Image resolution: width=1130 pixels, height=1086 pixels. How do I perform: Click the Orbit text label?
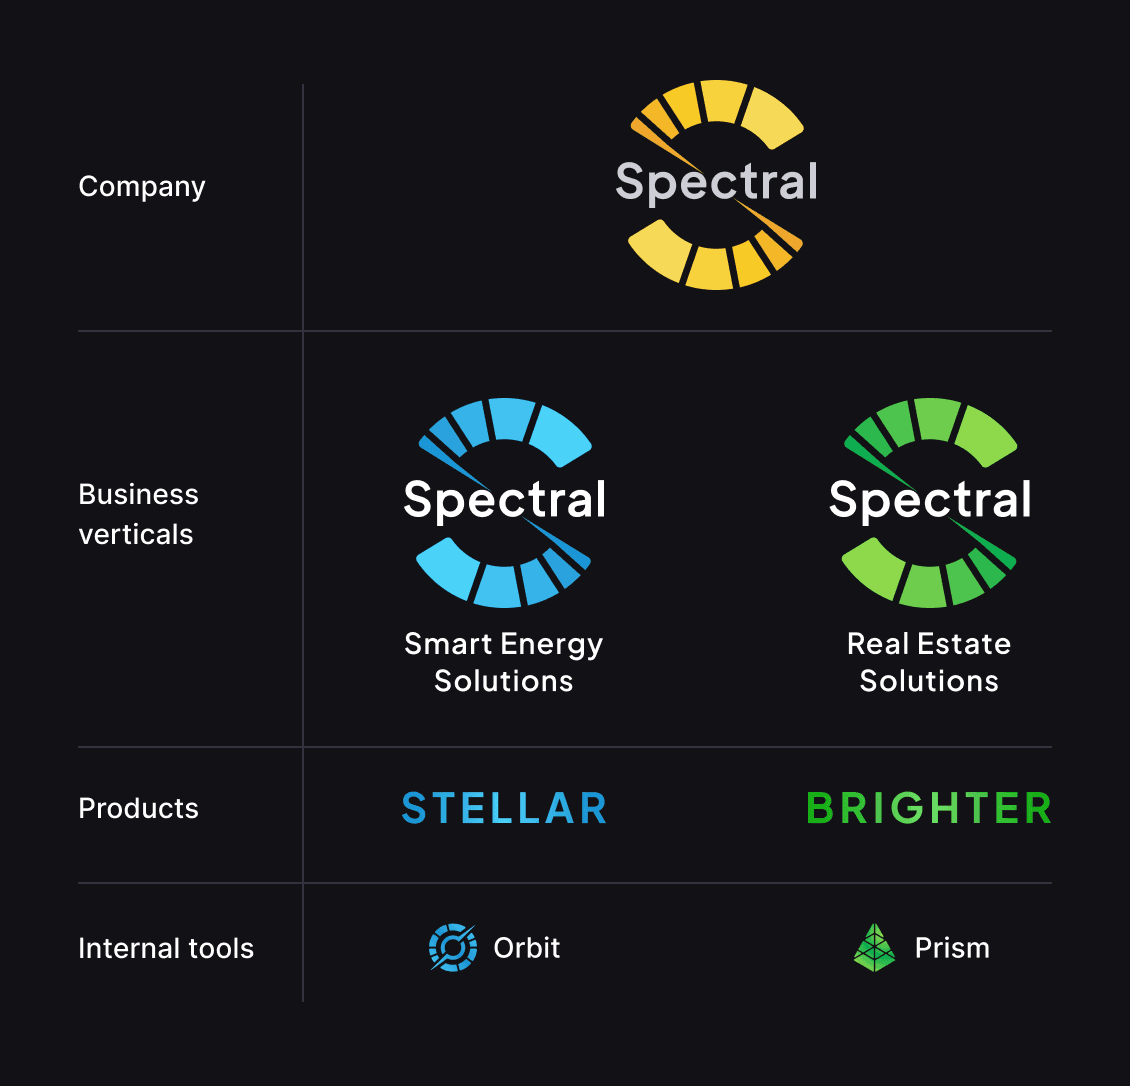[x=527, y=948]
